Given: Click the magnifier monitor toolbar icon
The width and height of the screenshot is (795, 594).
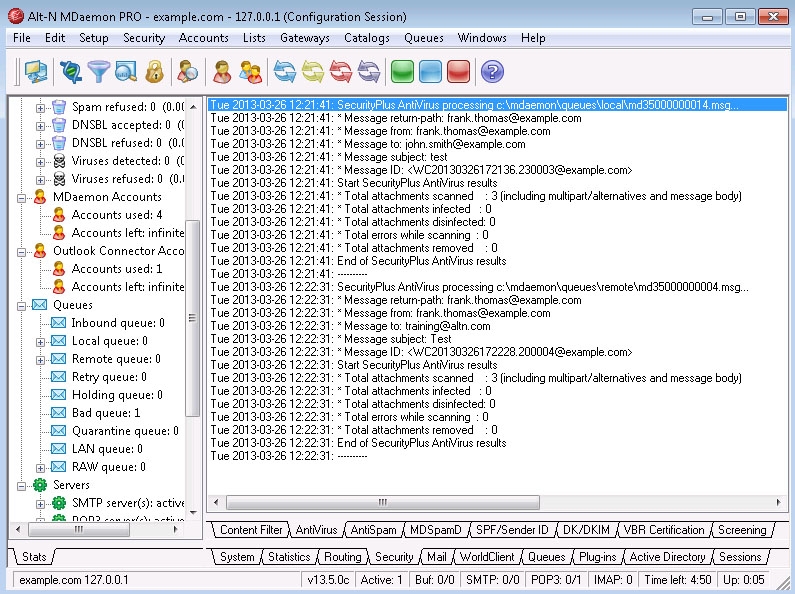Looking at the screenshot, I should (x=126, y=72).
